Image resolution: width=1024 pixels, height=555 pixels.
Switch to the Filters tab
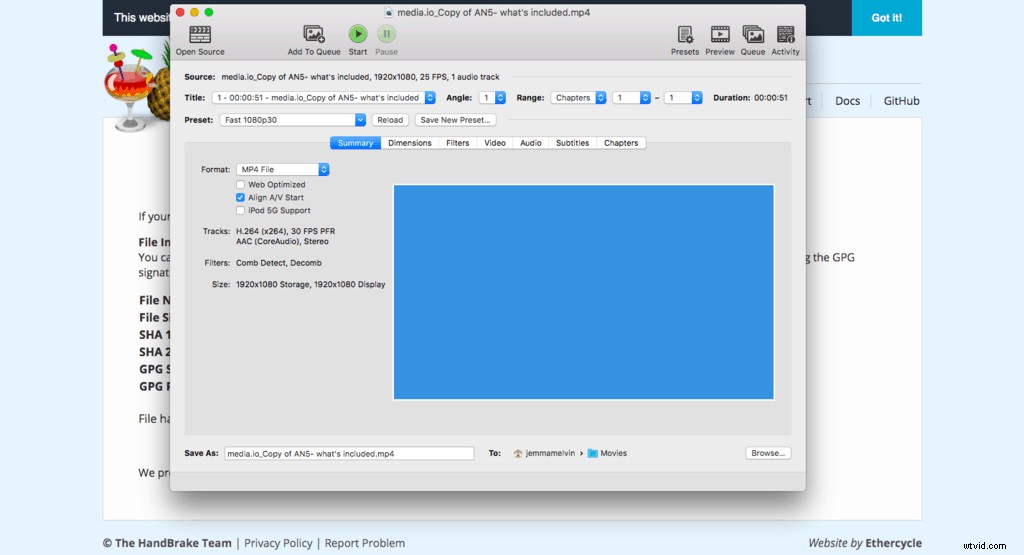[x=457, y=143]
